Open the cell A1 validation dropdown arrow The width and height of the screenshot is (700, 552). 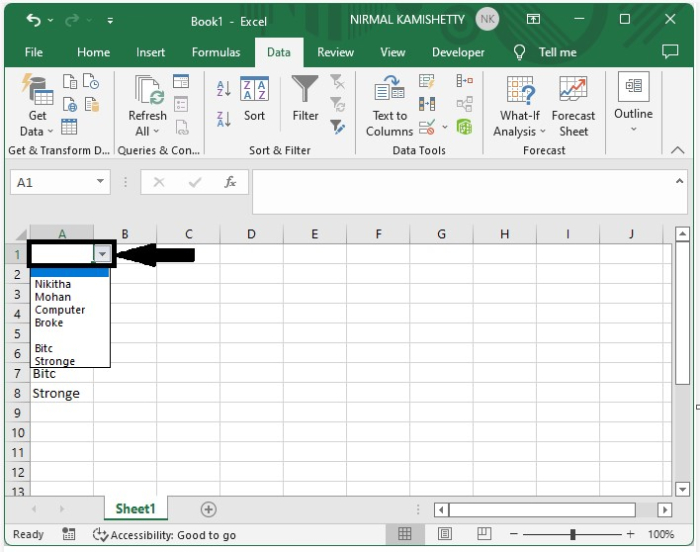click(102, 254)
